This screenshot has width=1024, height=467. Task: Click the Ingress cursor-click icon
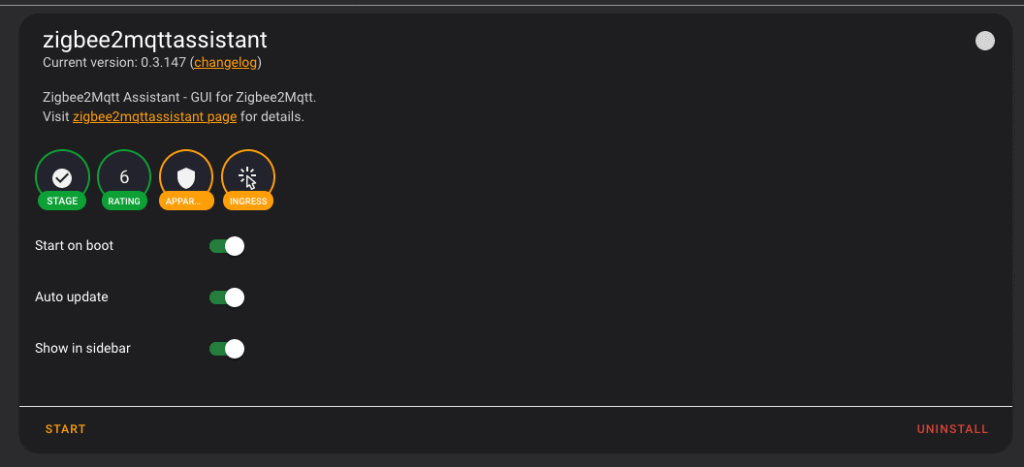(x=248, y=177)
